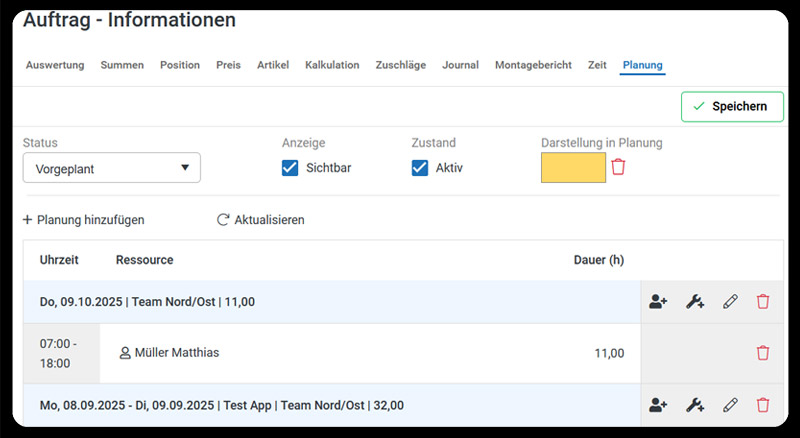
Task: Go to the Journal tab
Action: pyautogui.click(x=460, y=65)
